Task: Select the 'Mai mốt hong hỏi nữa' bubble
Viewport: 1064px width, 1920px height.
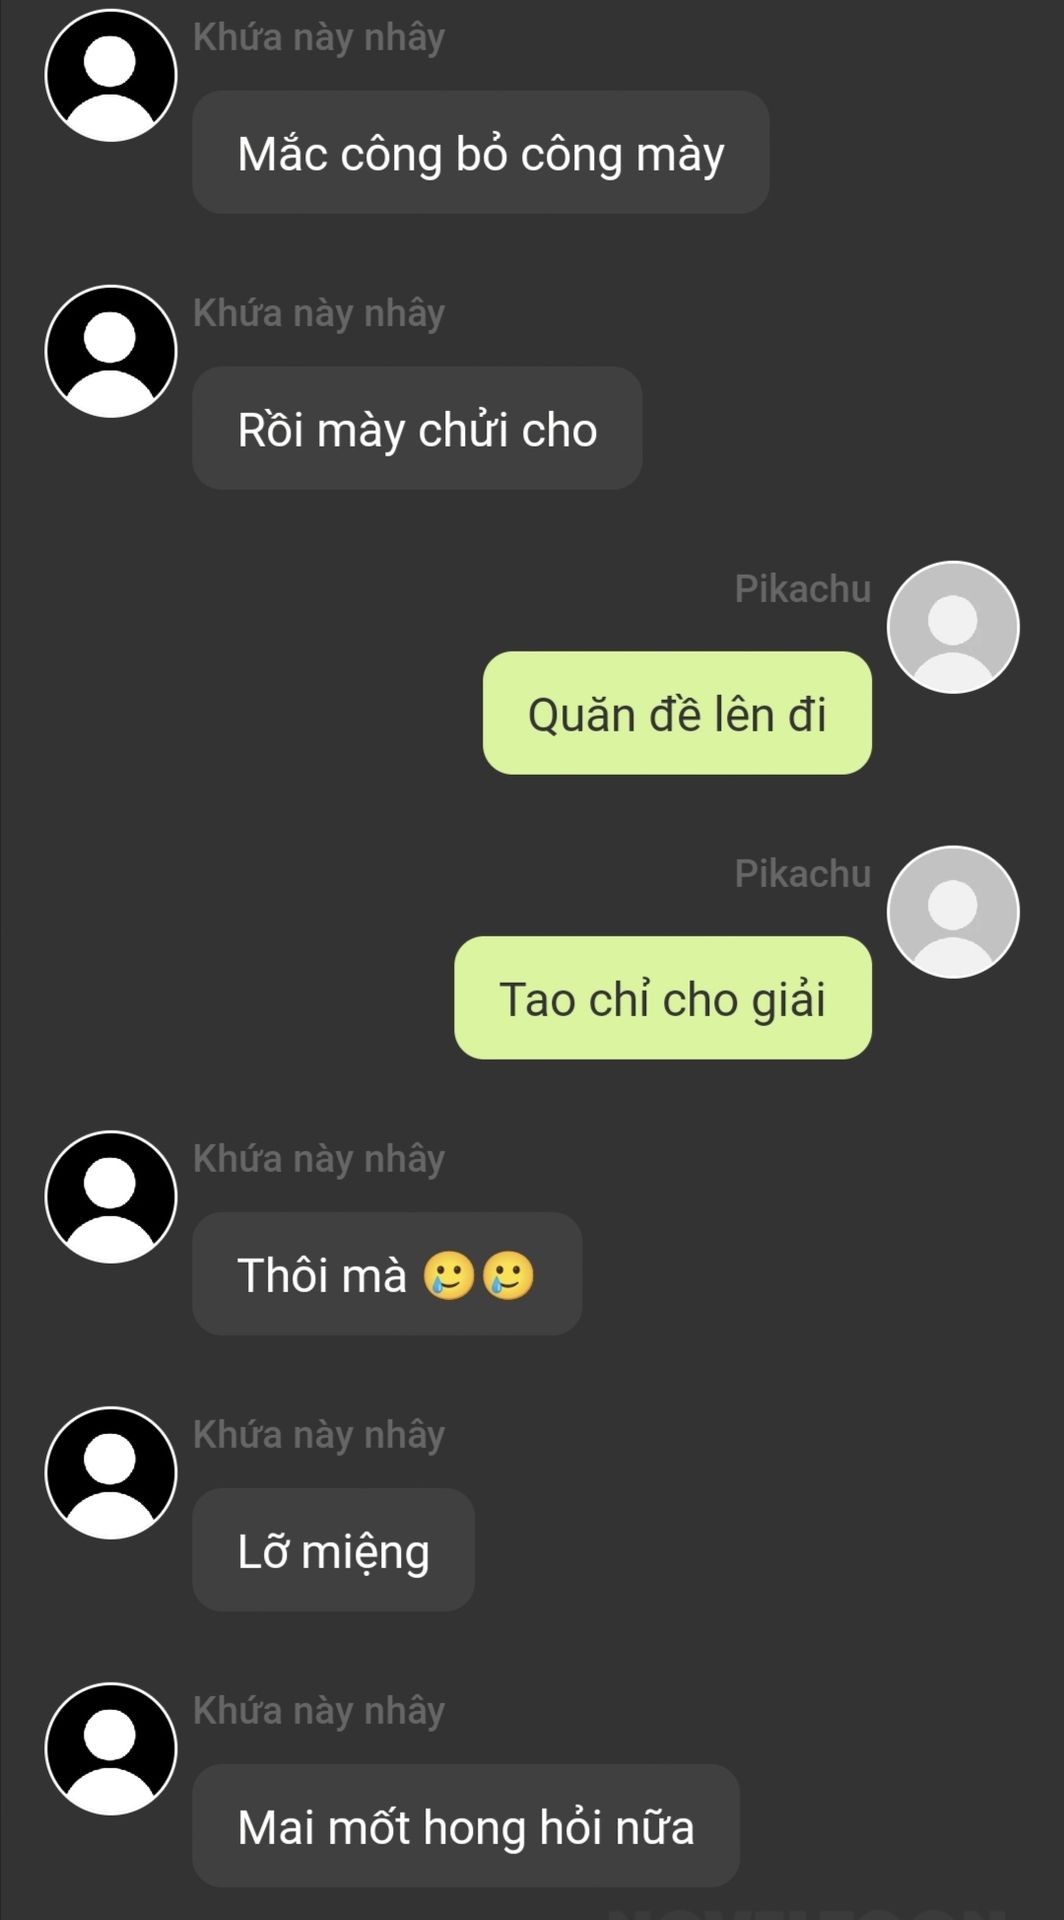Action: (466, 1826)
